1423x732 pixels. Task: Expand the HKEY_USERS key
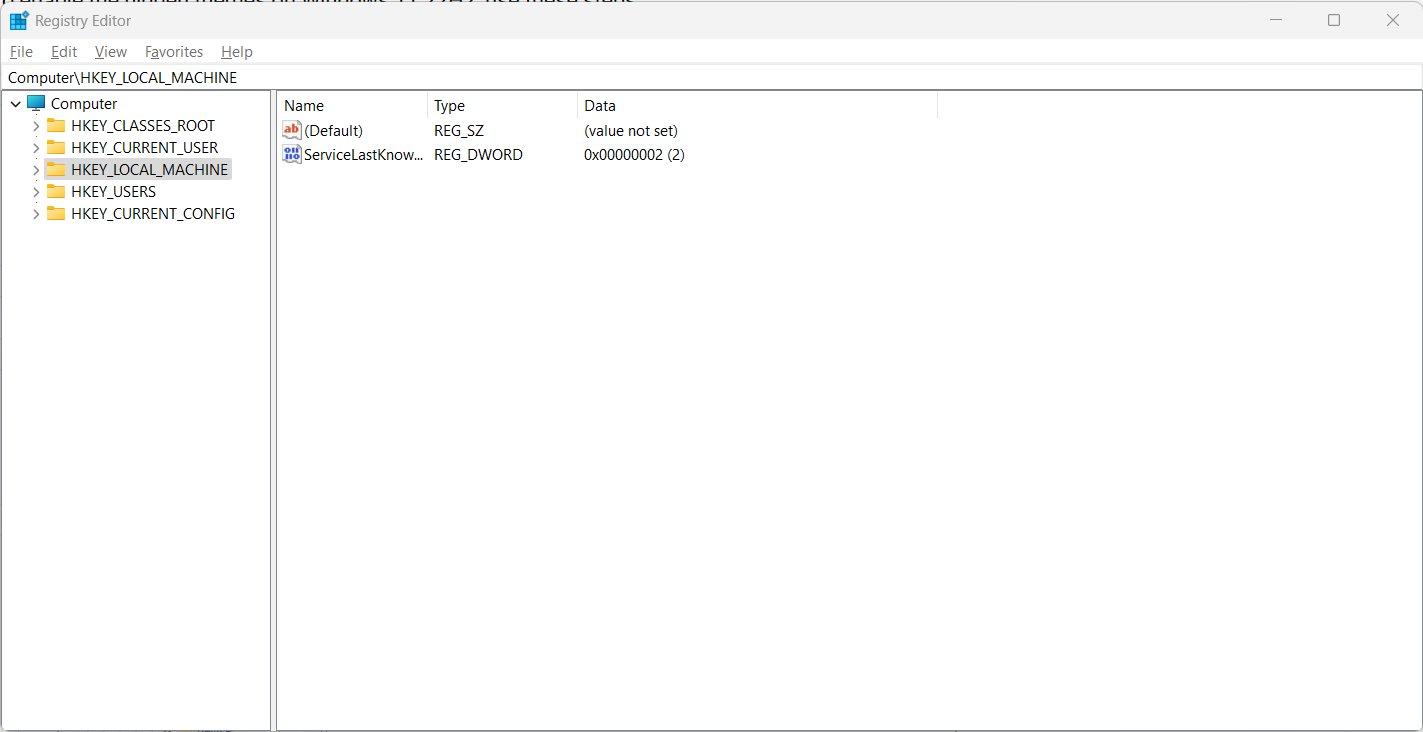point(36,192)
